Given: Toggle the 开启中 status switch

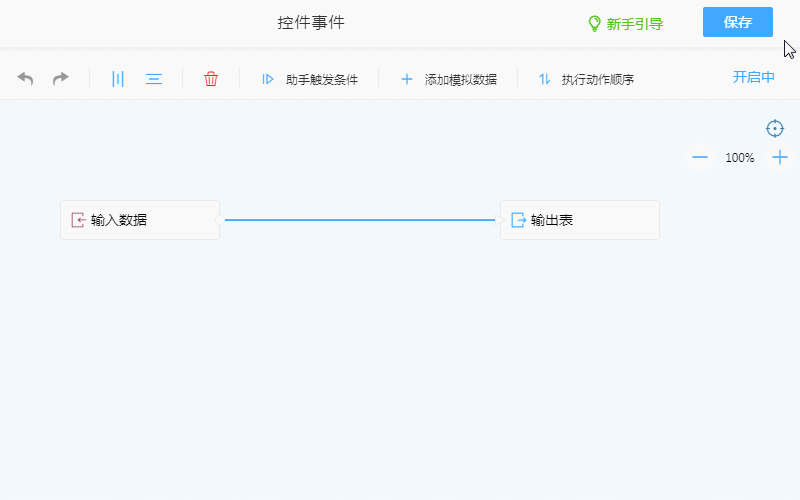Looking at the screenshot, I should 753,77.
